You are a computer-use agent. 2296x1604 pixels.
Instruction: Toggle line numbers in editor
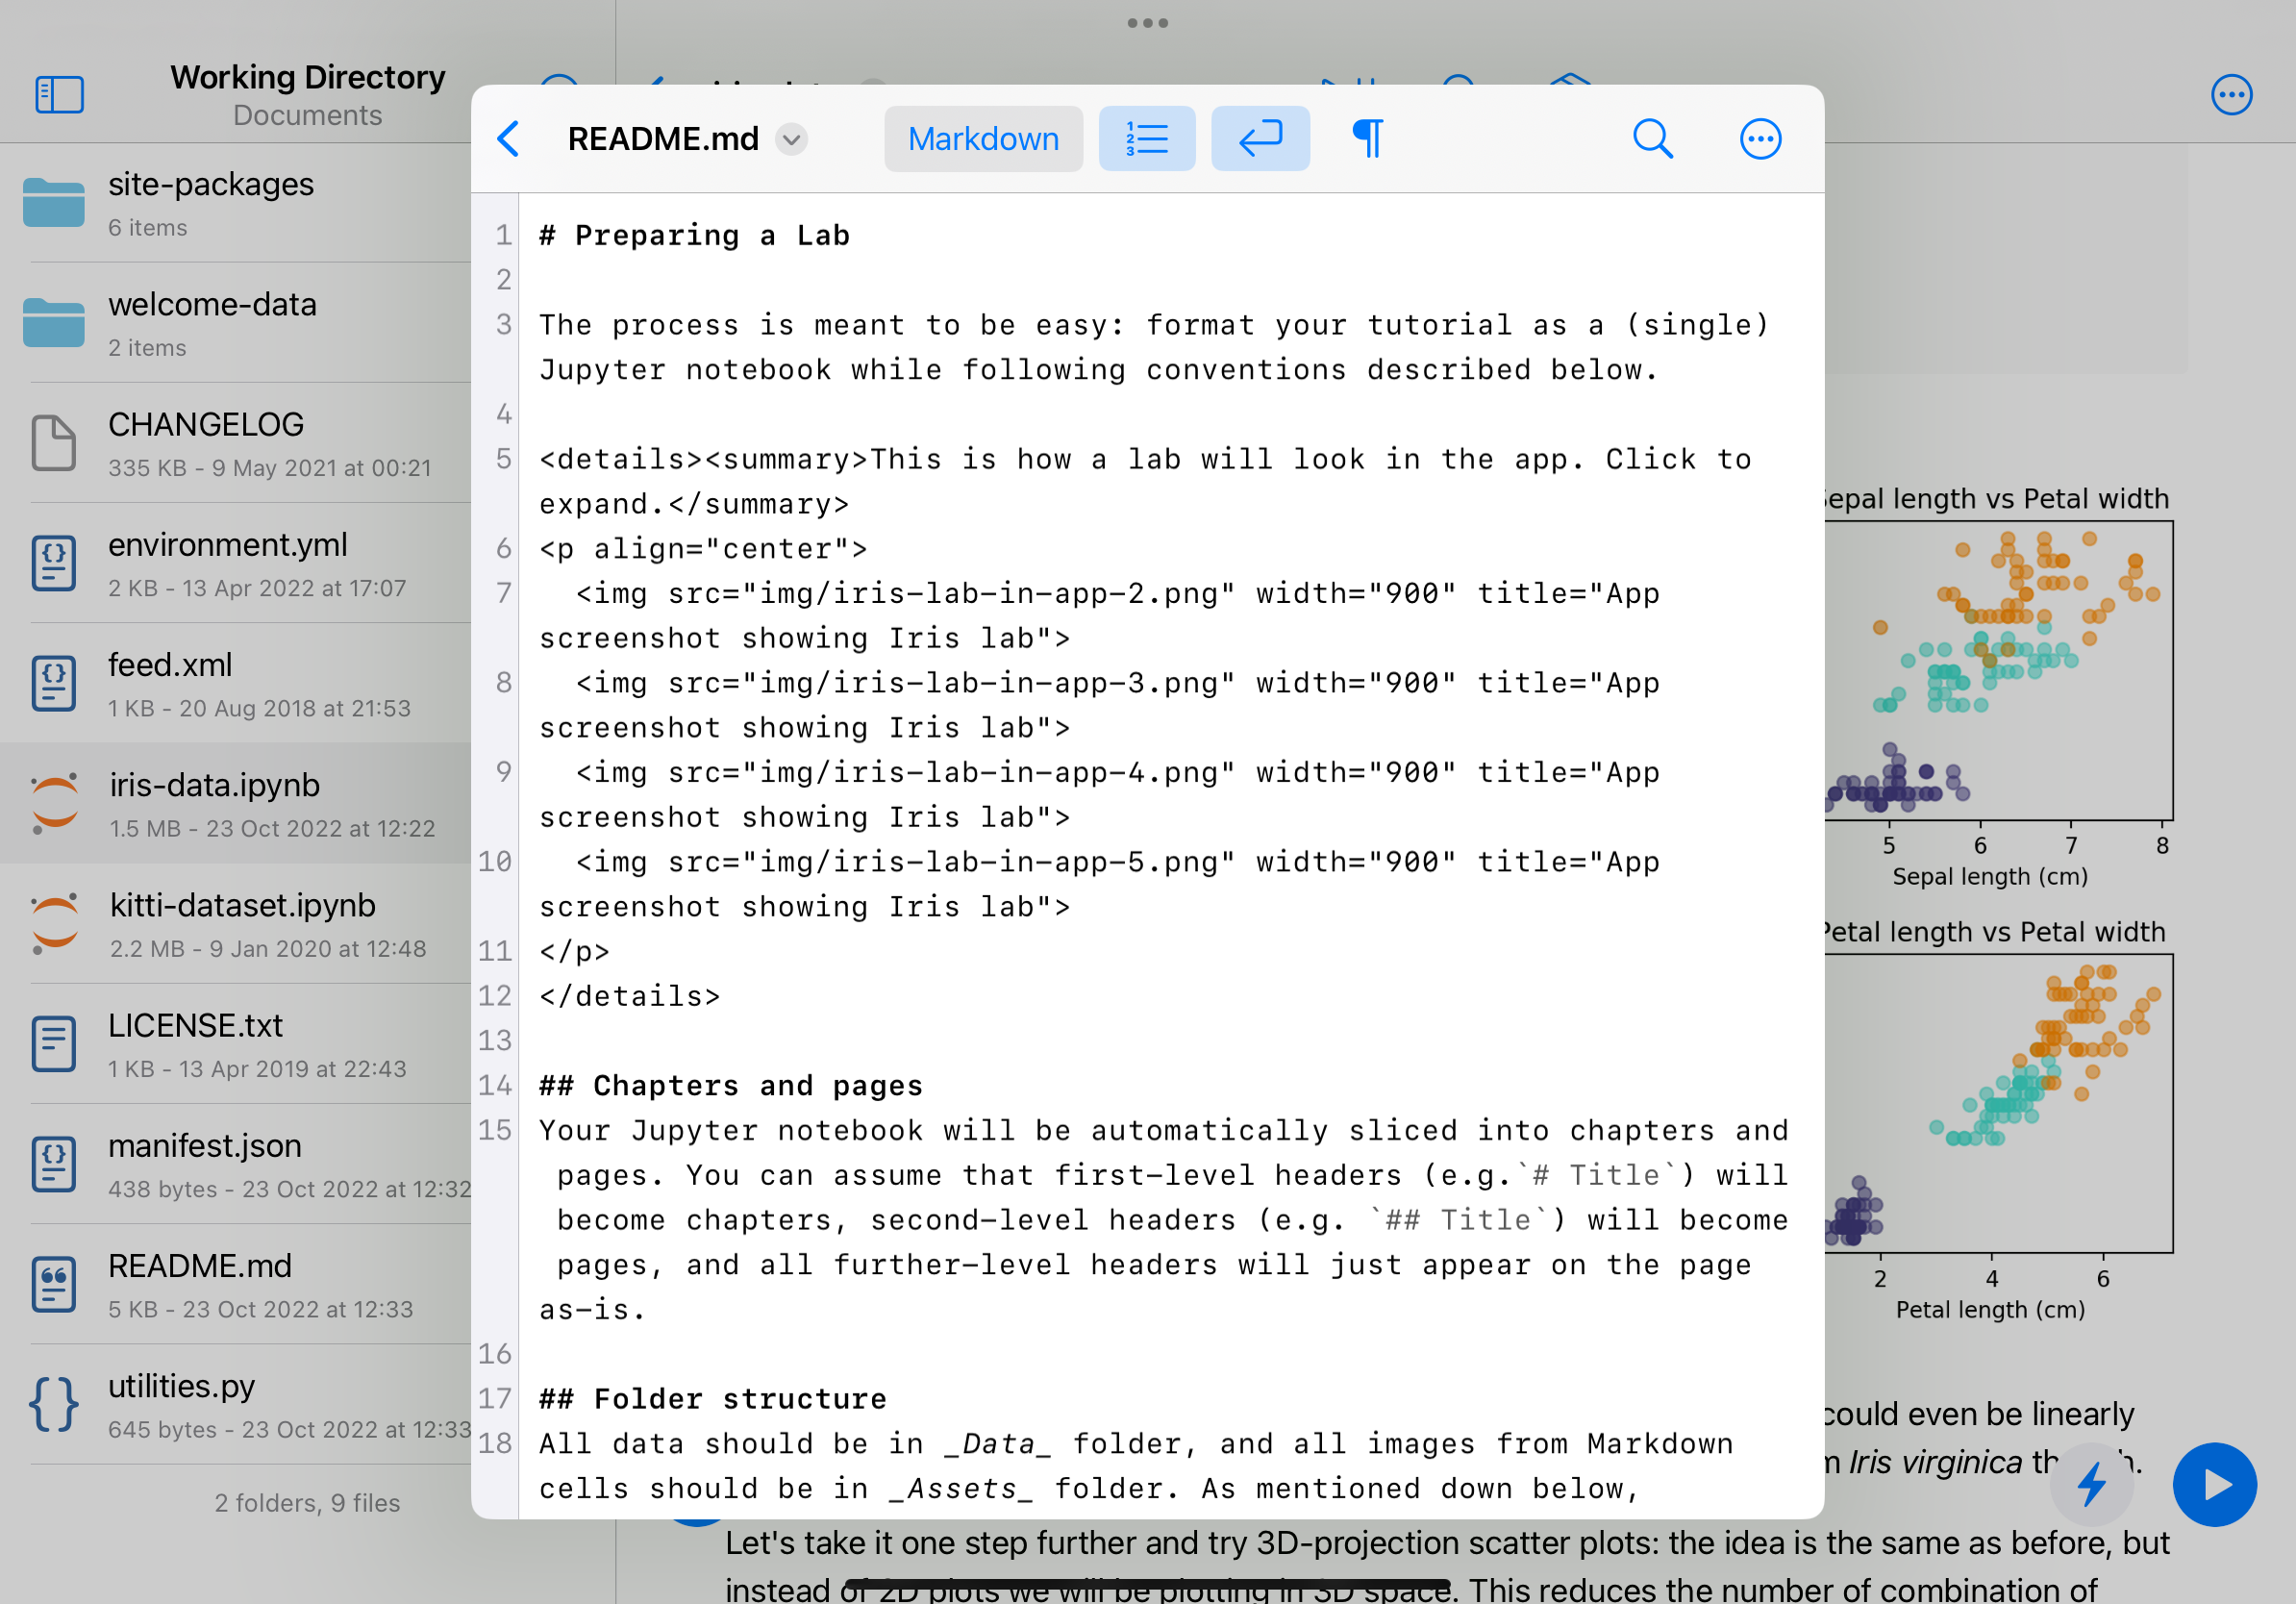[x=1146, y=139]
